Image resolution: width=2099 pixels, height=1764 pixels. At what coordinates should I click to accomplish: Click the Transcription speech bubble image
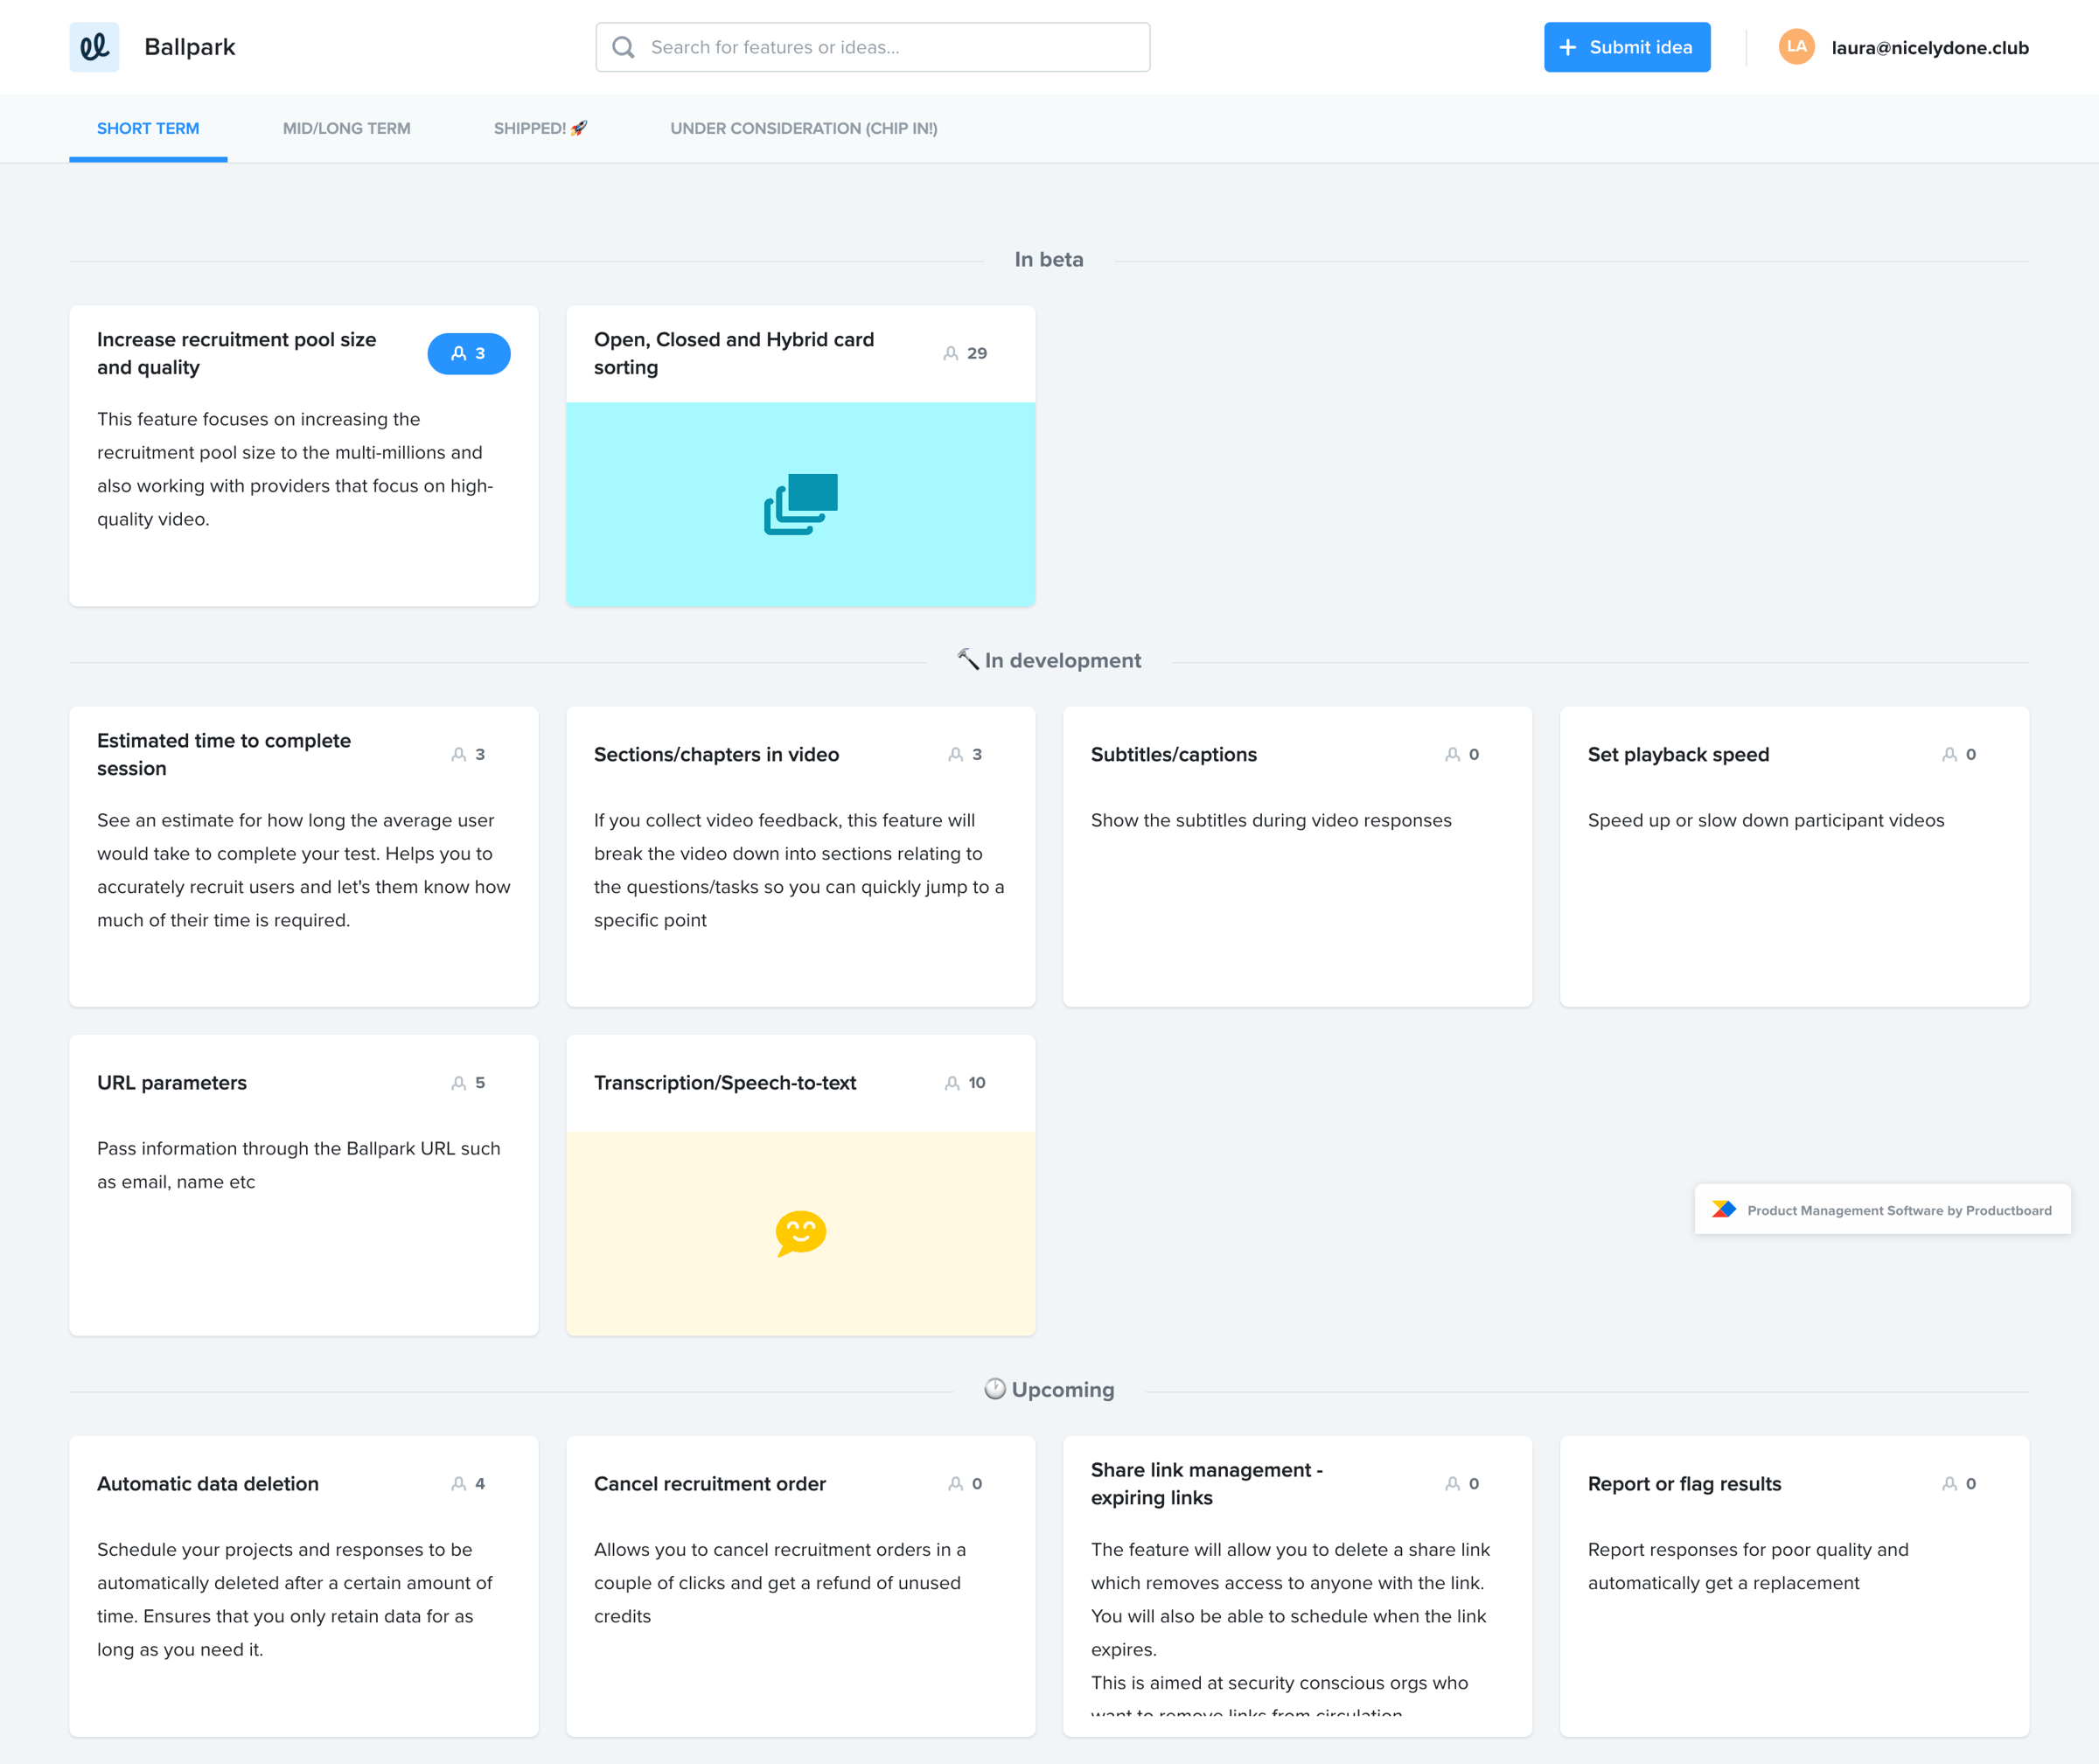tap(800, 1233)
